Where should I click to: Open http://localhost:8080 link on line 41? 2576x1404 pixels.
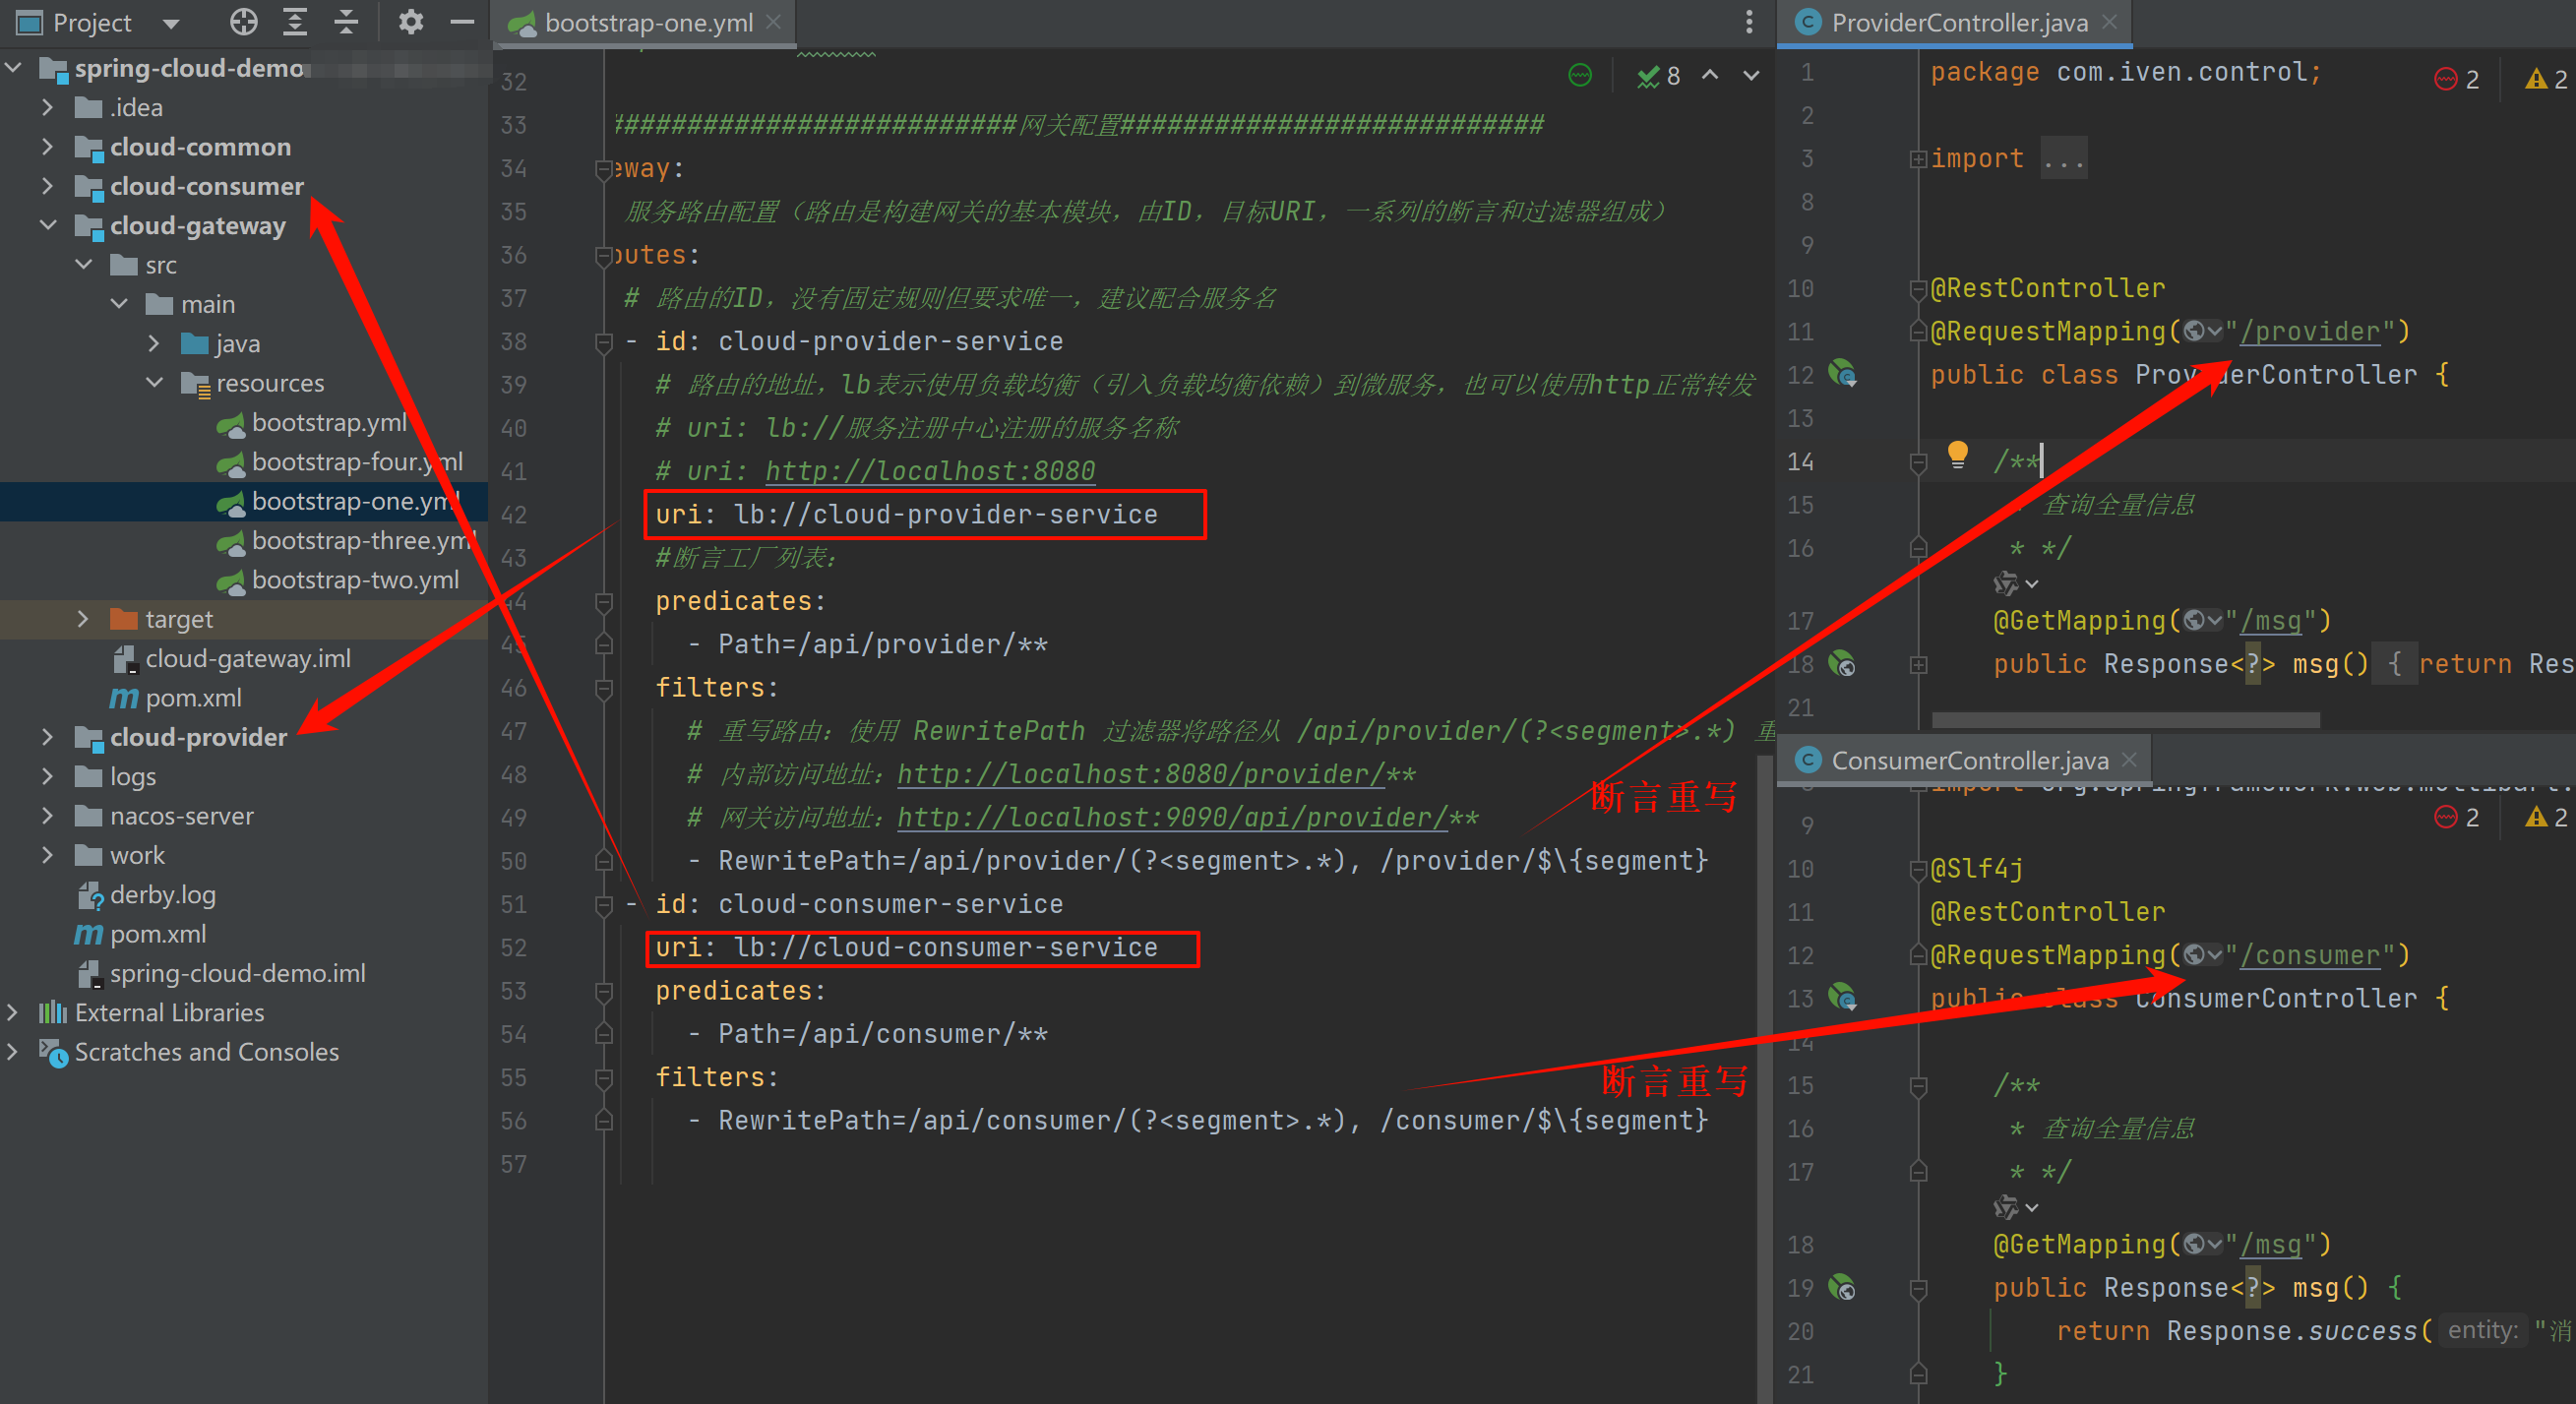[929, 471]
